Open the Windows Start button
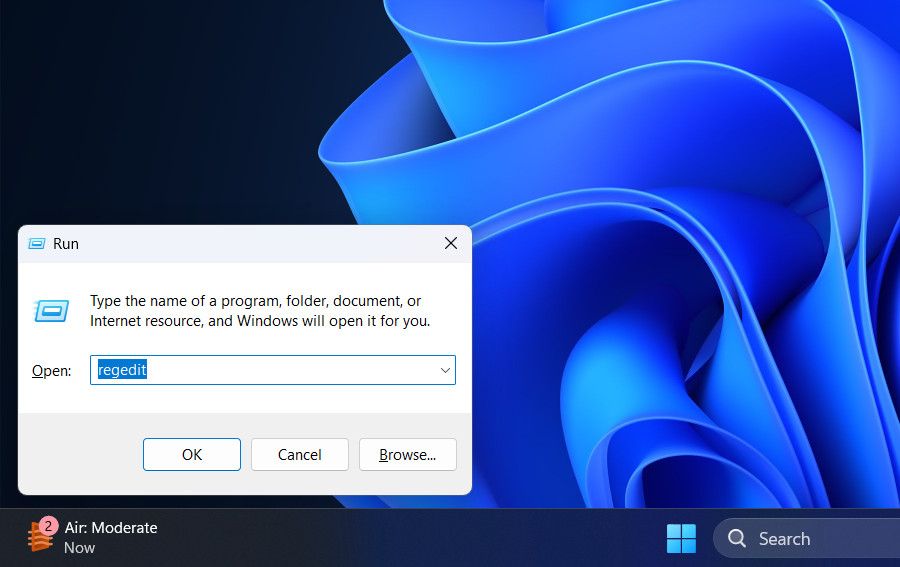The width and height of the screenshot is (900, 567). pos(681,538)
